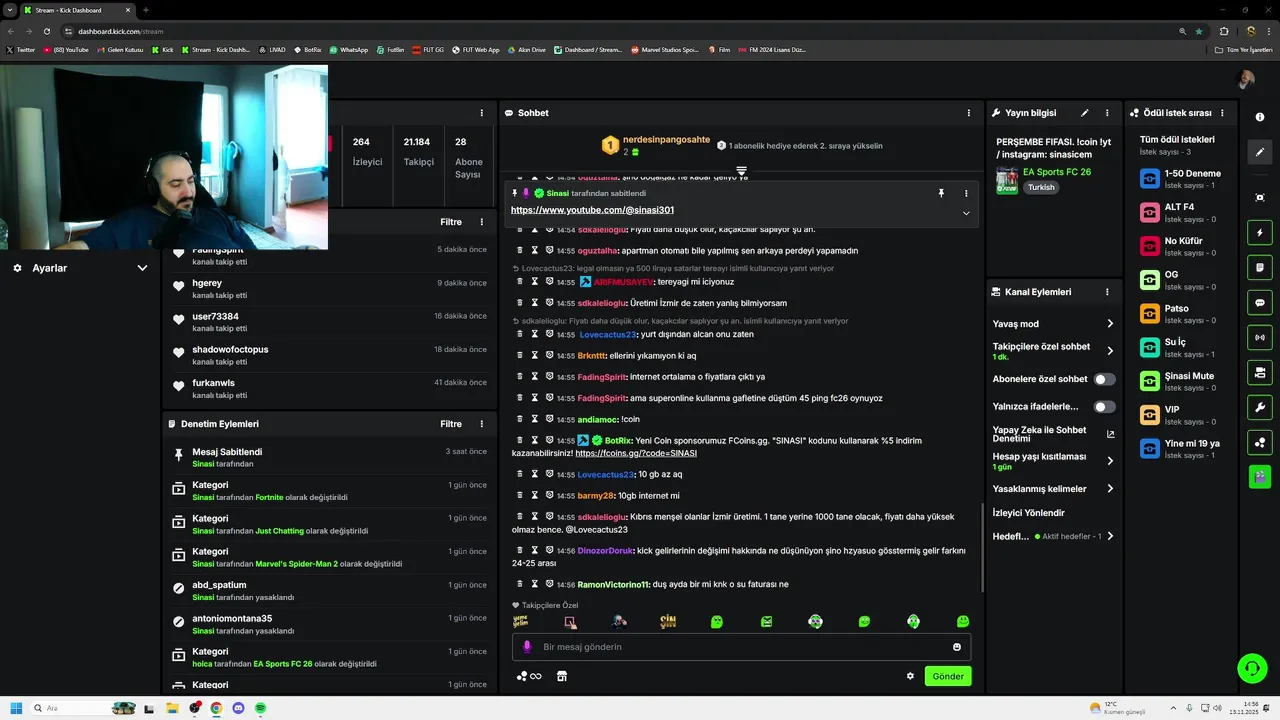Viewport: 1280px width, 720px height.
Task: Click the chat panel scrollbar
Action: click(x=982, y=545)
